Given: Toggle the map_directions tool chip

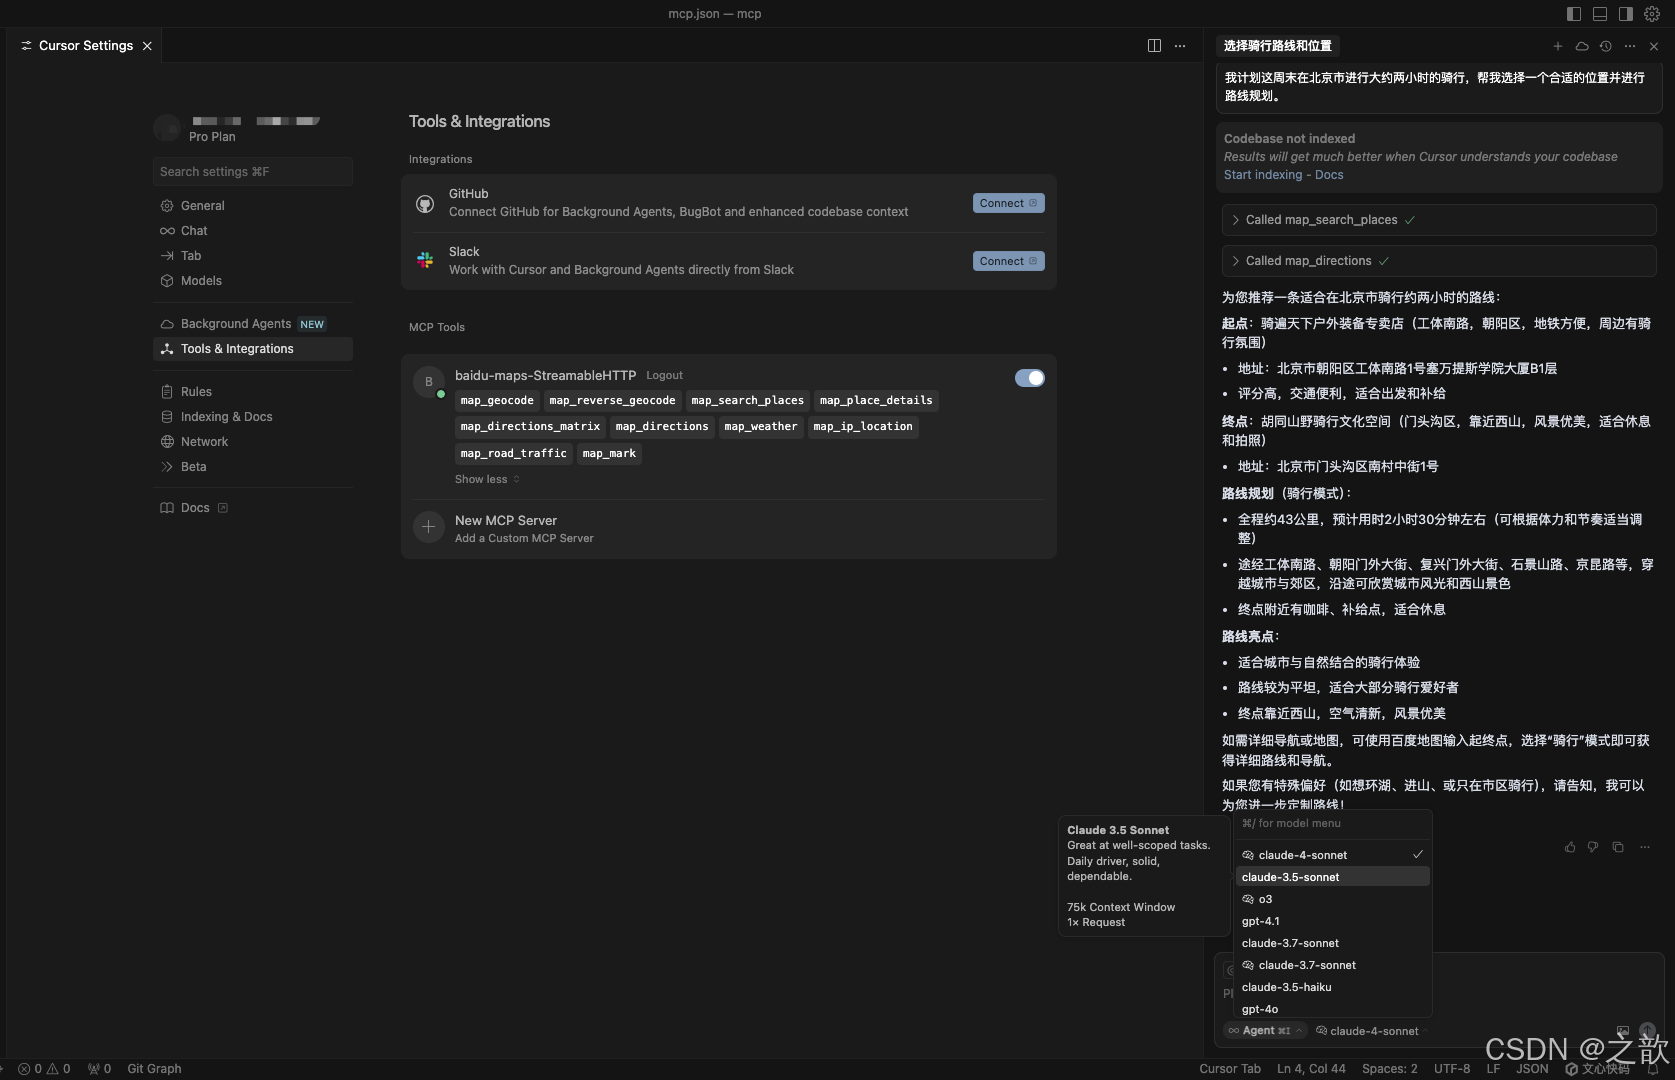Looking at the screenshot, I should point(662,427).
